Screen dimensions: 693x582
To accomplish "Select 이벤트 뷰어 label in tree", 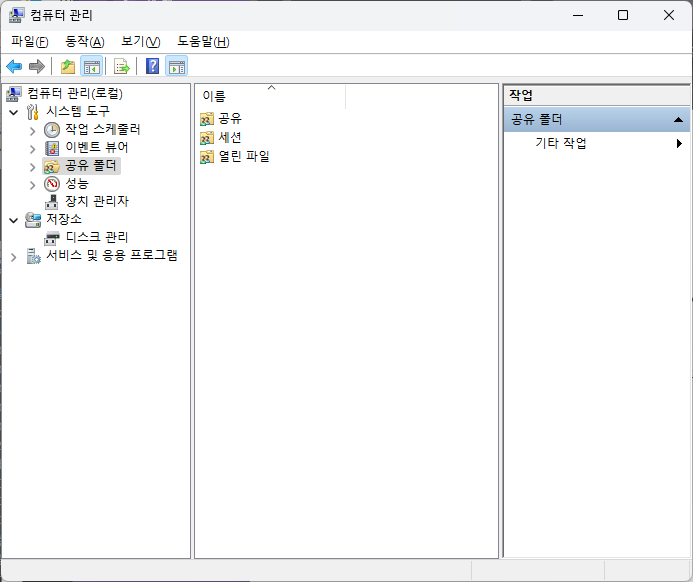I will click(x=97, y=147).
